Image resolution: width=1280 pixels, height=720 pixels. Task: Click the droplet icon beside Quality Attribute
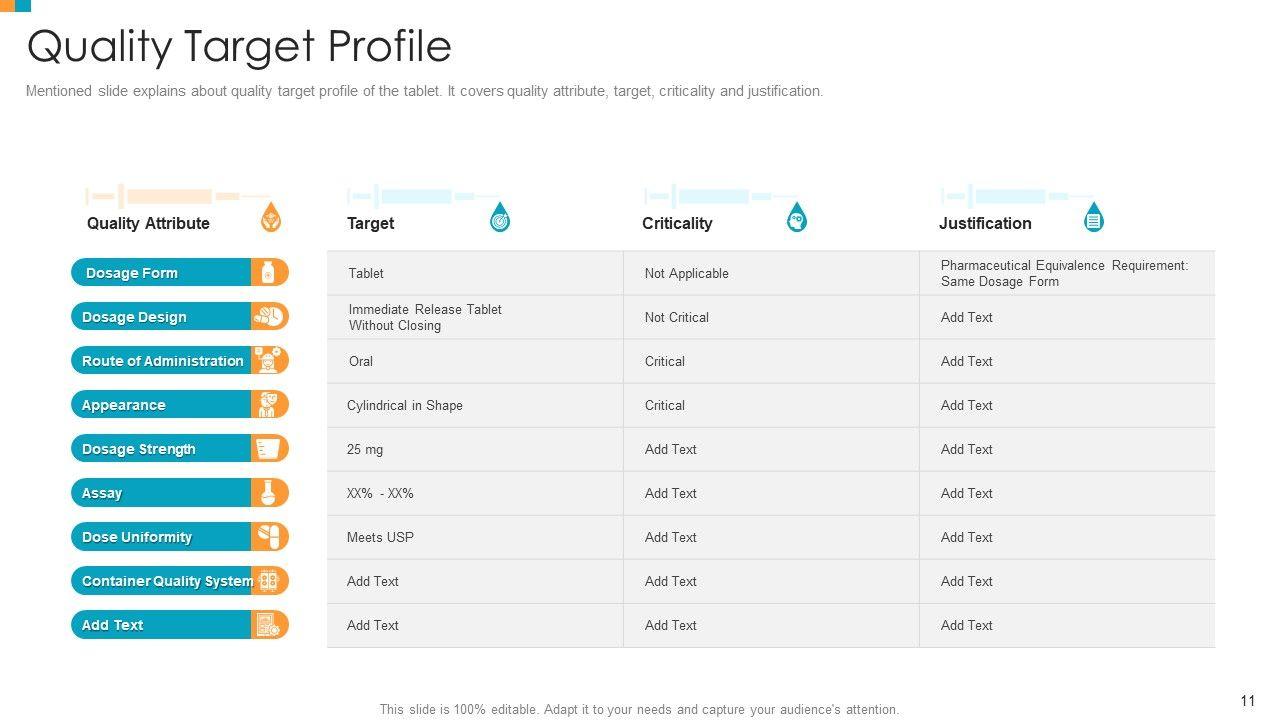click(271, 218)
